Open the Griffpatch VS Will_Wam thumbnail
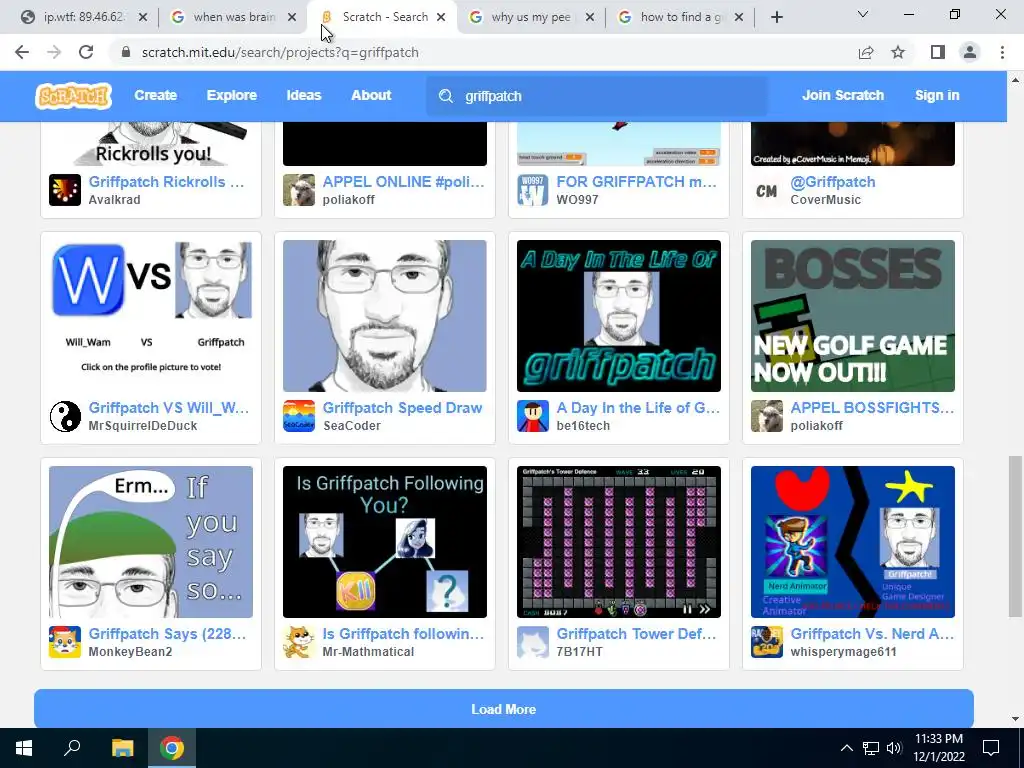1024x768 pixels. [x=151, y=316]
